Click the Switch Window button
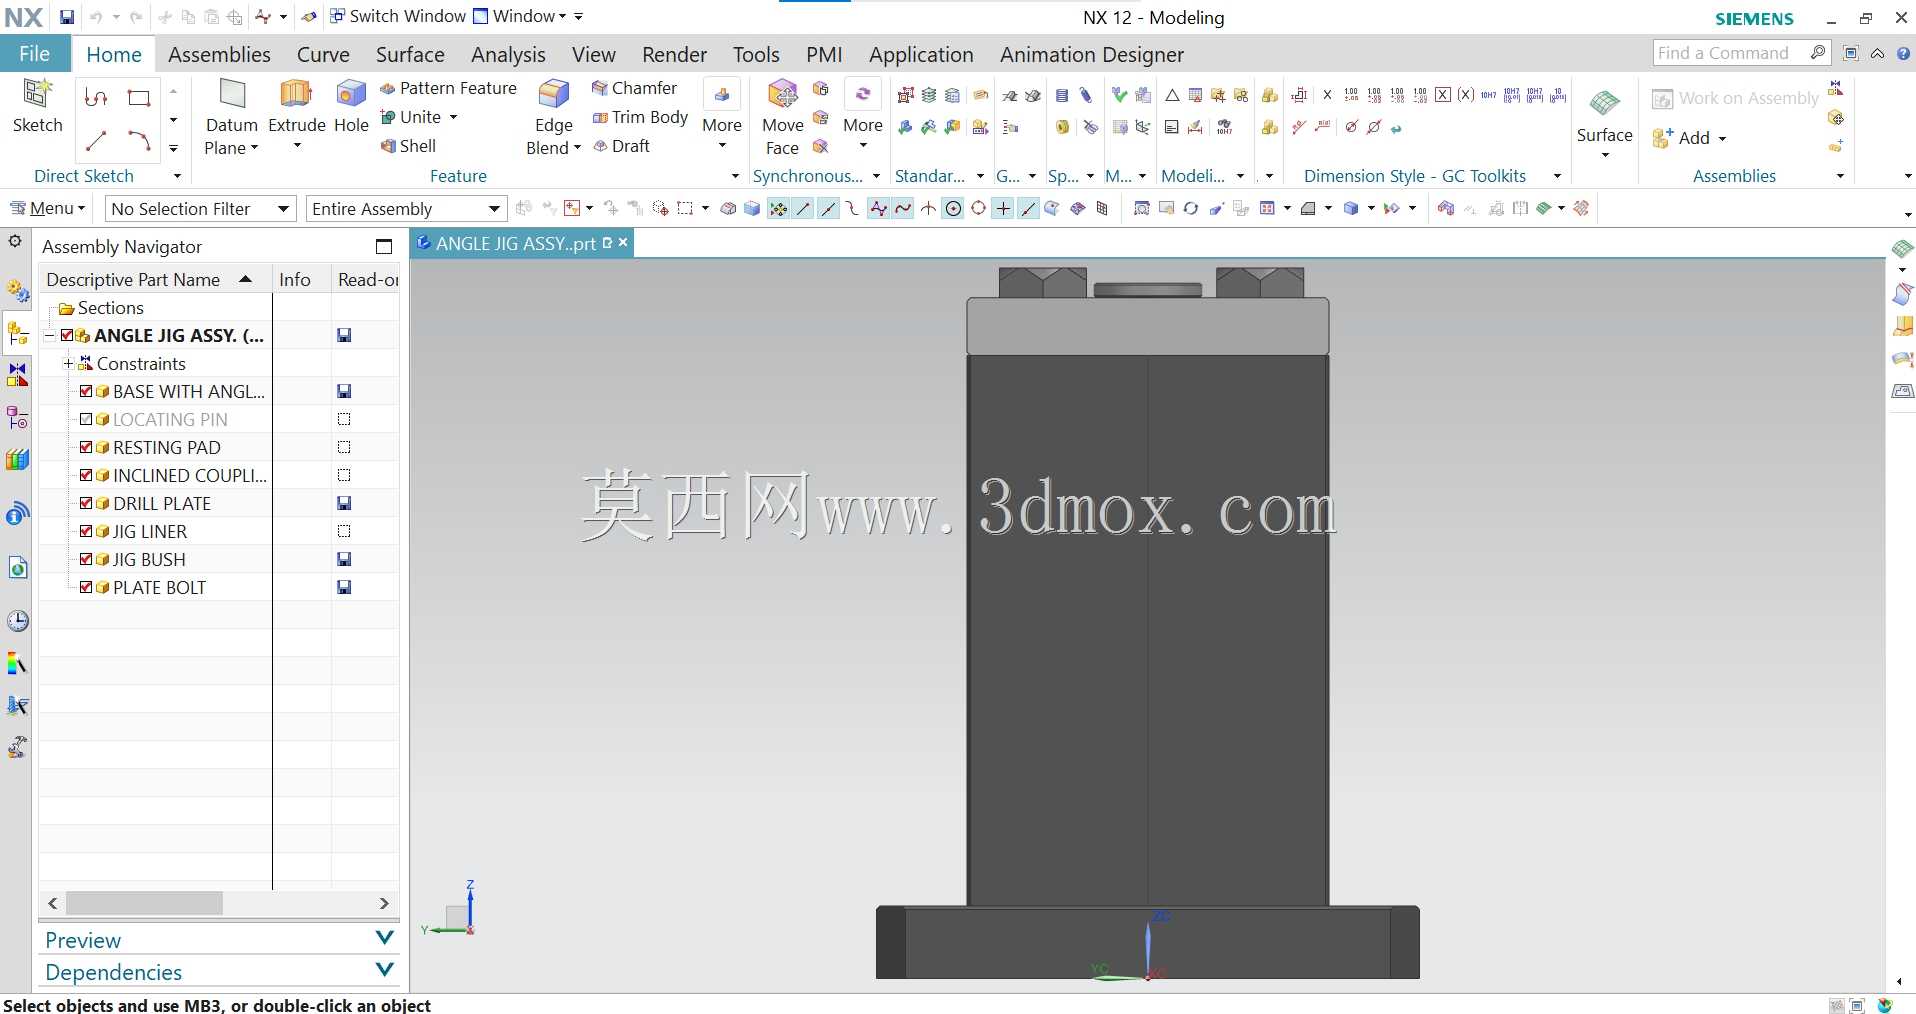The width and height of the screenshot is (1916, 1014). pos(398,16)
